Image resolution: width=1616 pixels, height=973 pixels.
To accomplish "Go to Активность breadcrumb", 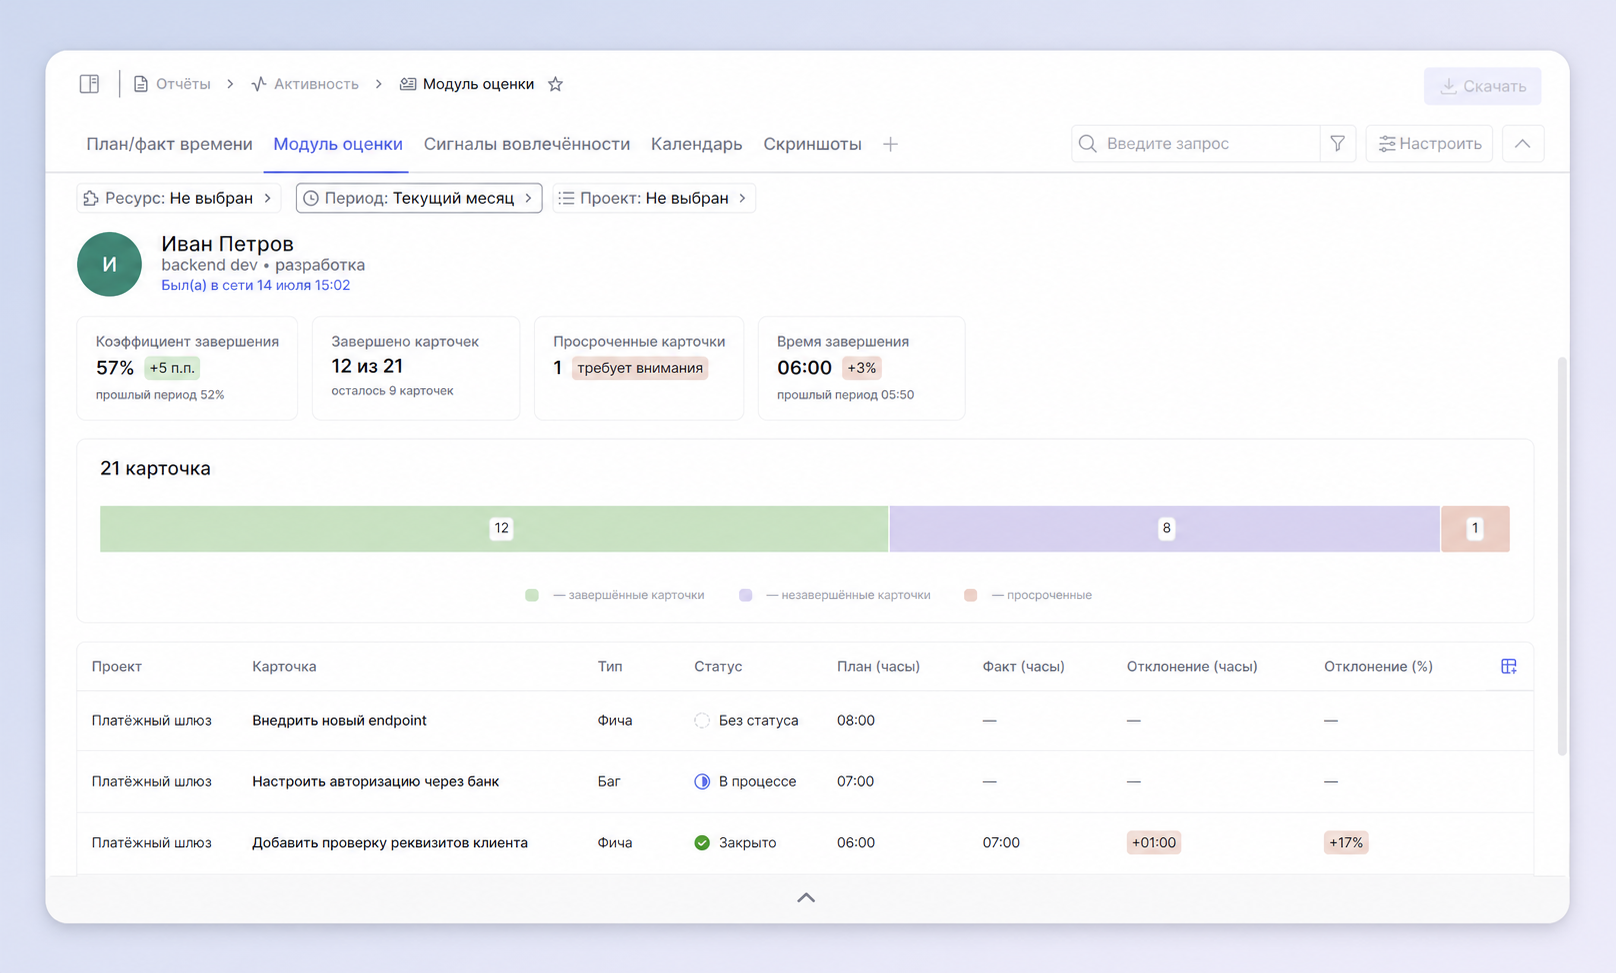I will click(316, 84).
